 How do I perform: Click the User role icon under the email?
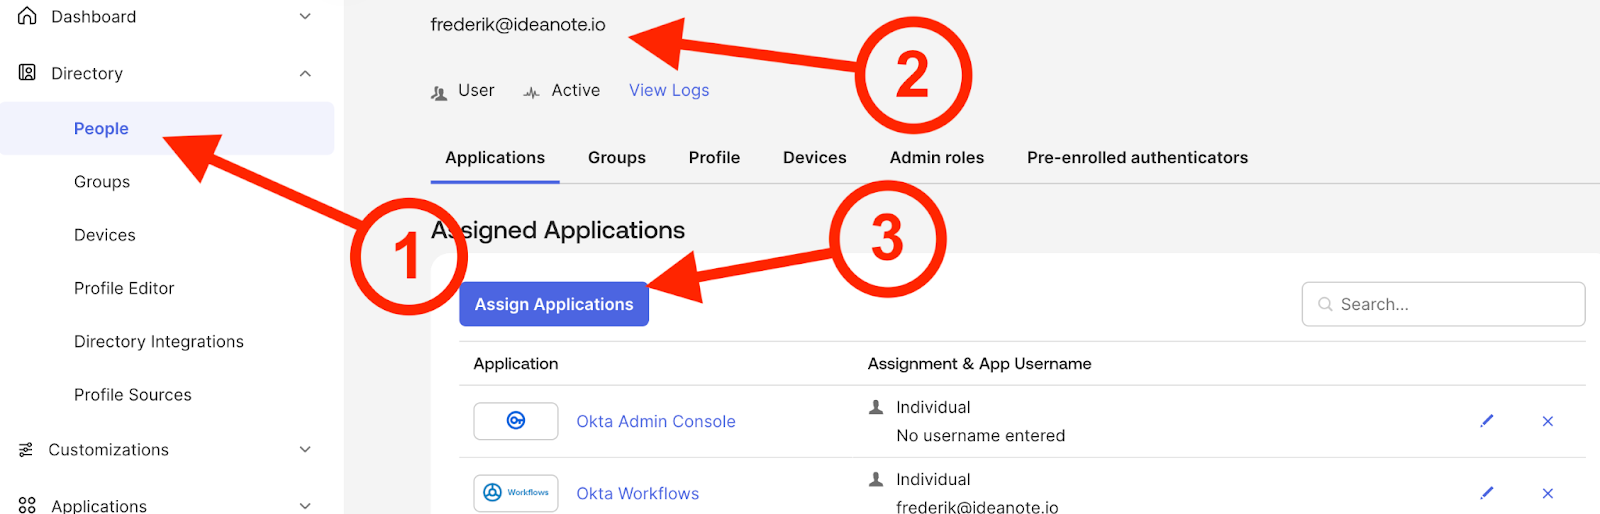pos(439,92)
